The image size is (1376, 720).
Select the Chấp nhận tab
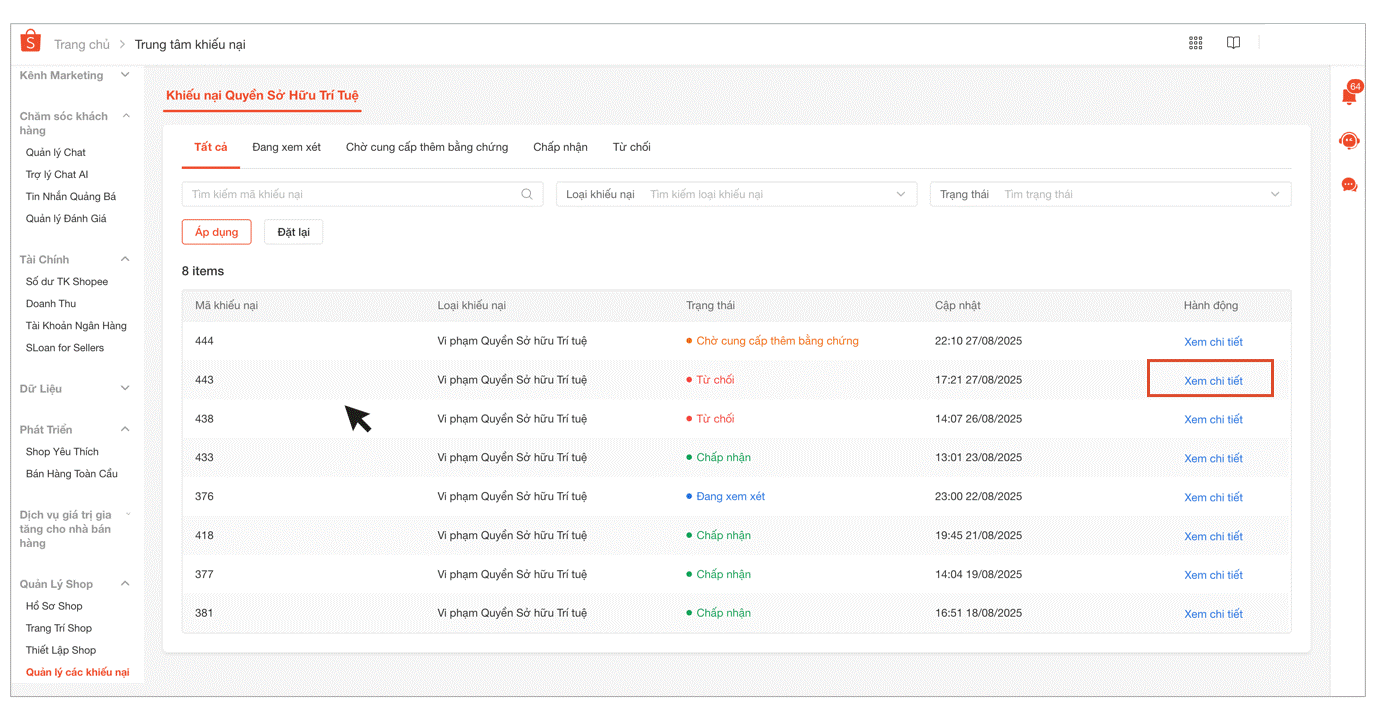tap(560, 147)
